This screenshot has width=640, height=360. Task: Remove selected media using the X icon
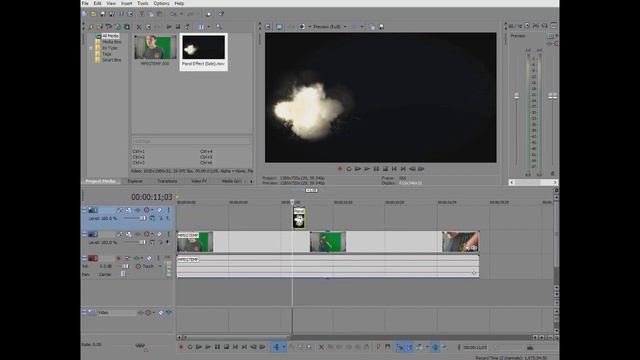click(x=139, y=27)
